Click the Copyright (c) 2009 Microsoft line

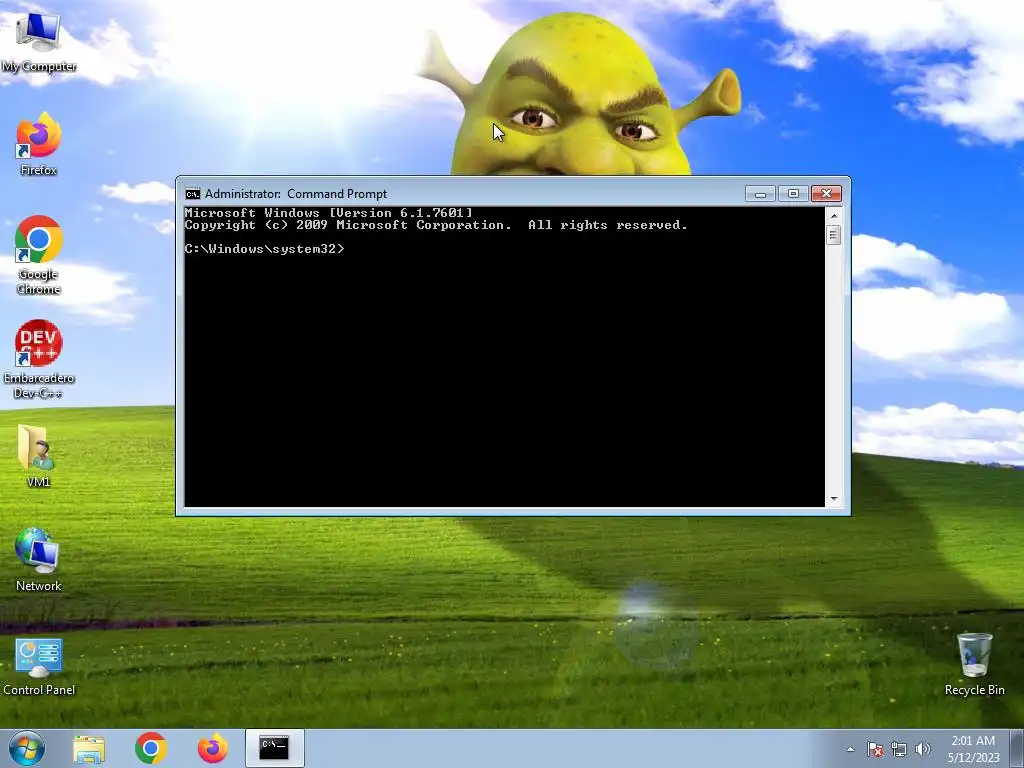tap(436, 225)
